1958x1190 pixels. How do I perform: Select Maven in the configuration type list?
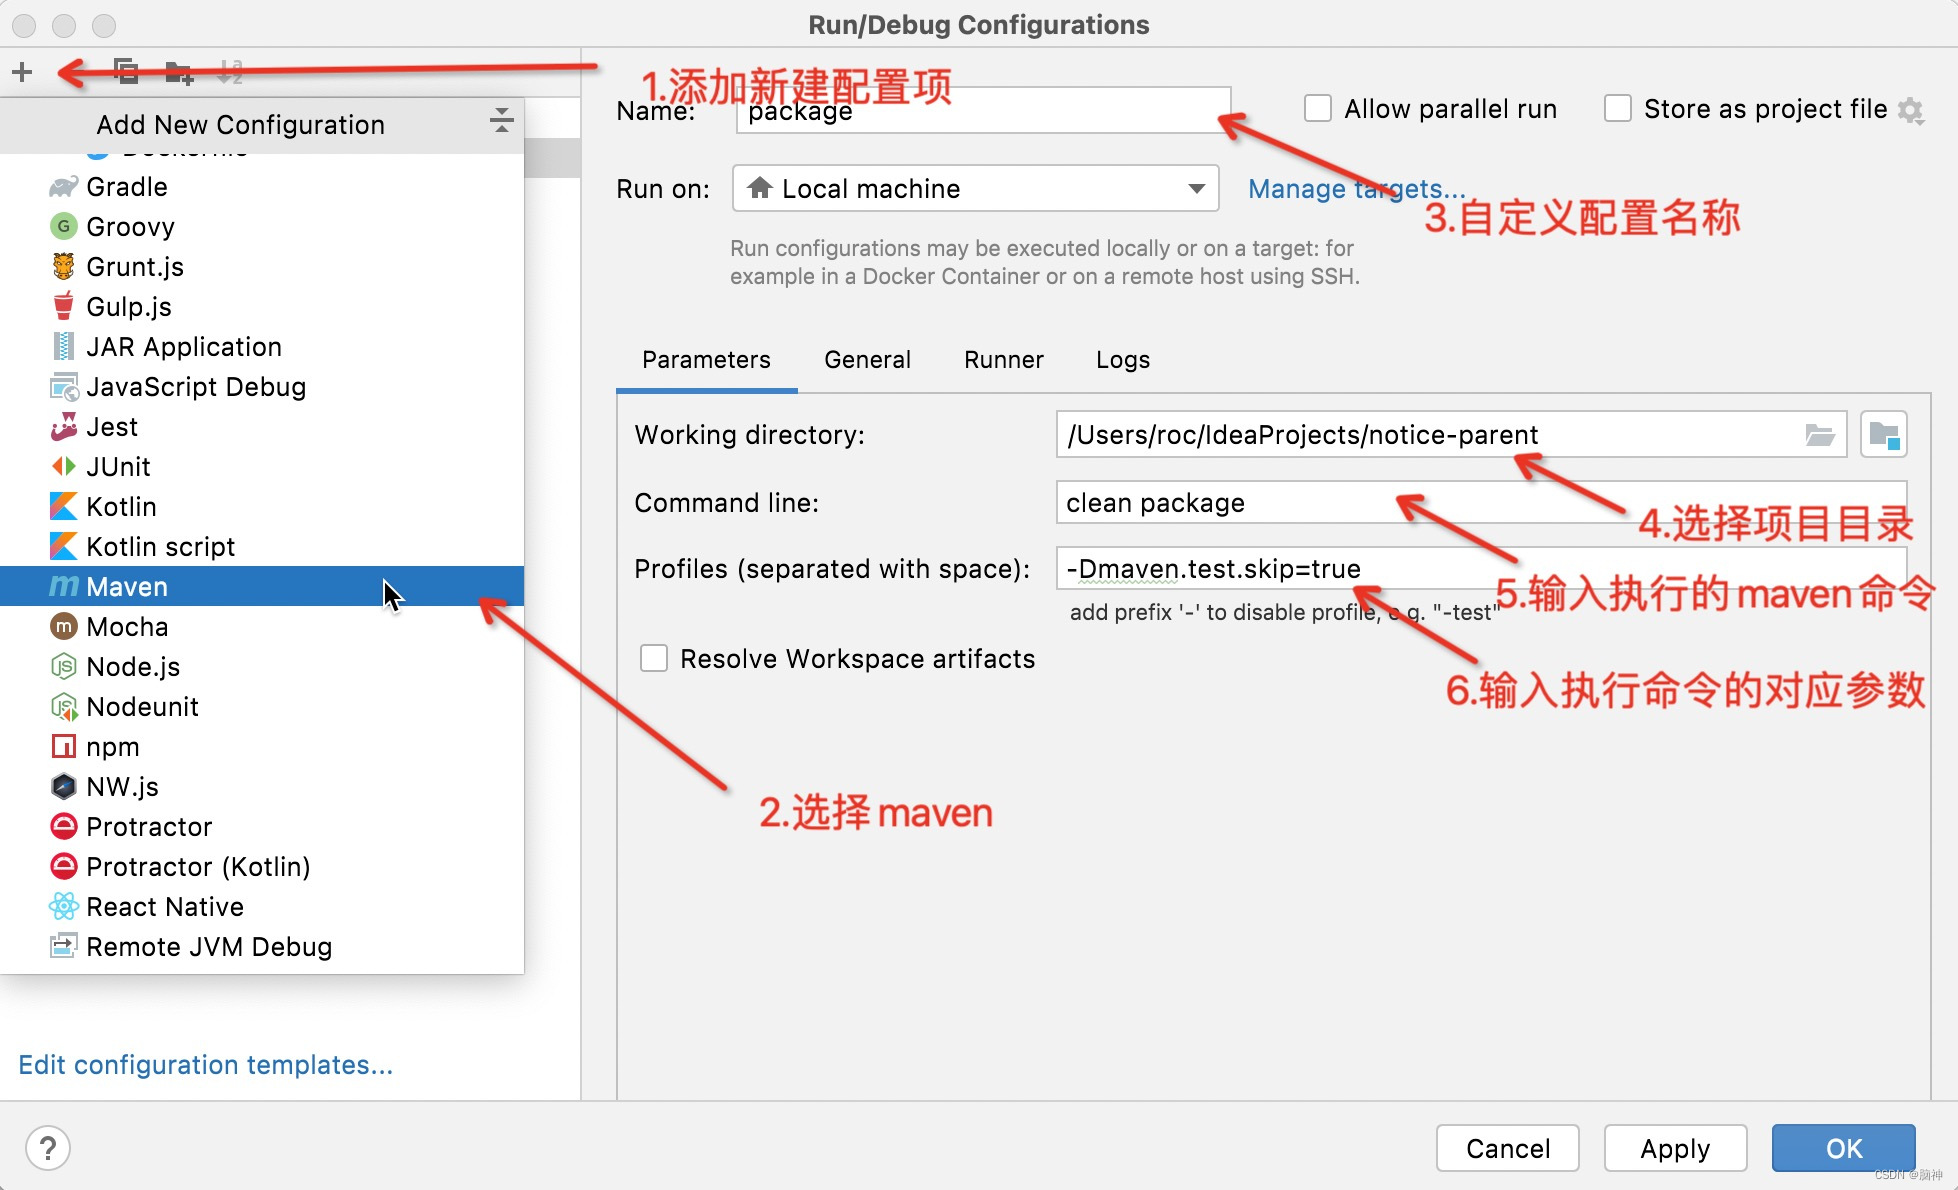tap(127, 587)
